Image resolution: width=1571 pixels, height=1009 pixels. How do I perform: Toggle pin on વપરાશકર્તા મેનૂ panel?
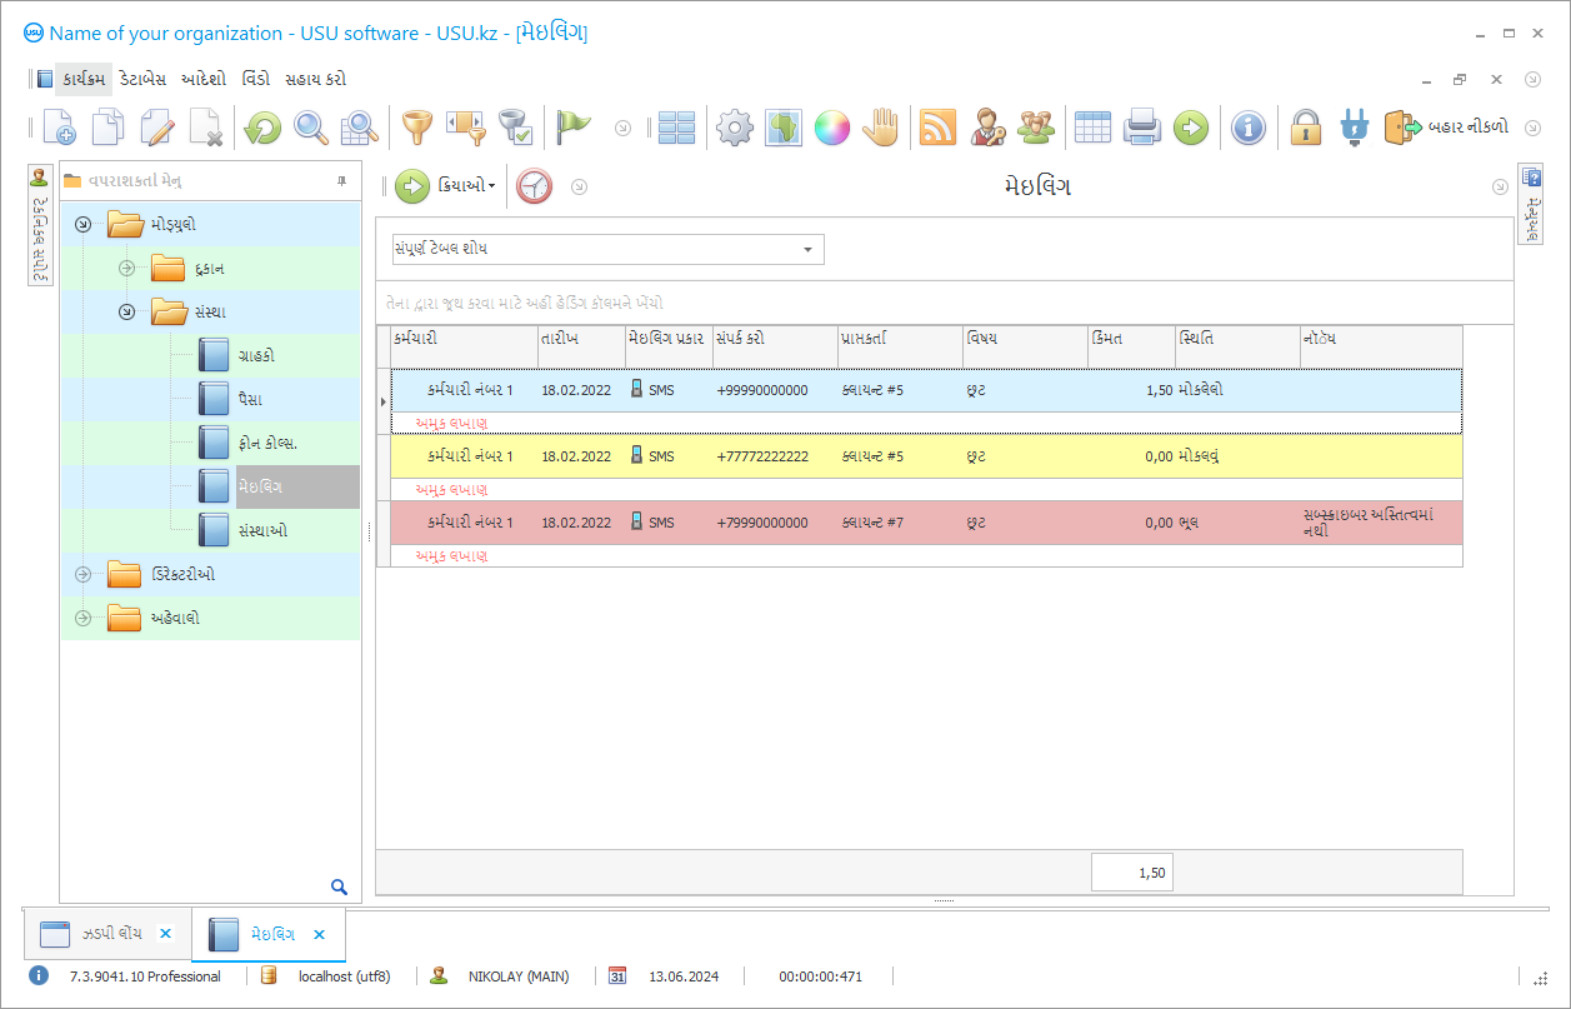point(342,181)
